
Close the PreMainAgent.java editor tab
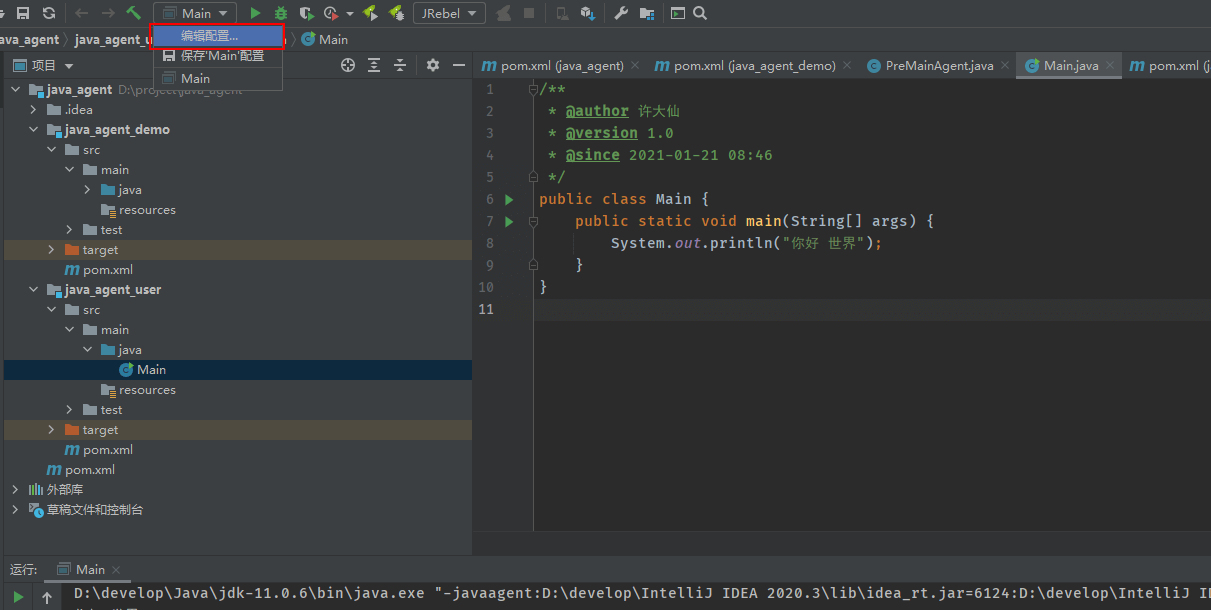click(x=1007, y=66)
